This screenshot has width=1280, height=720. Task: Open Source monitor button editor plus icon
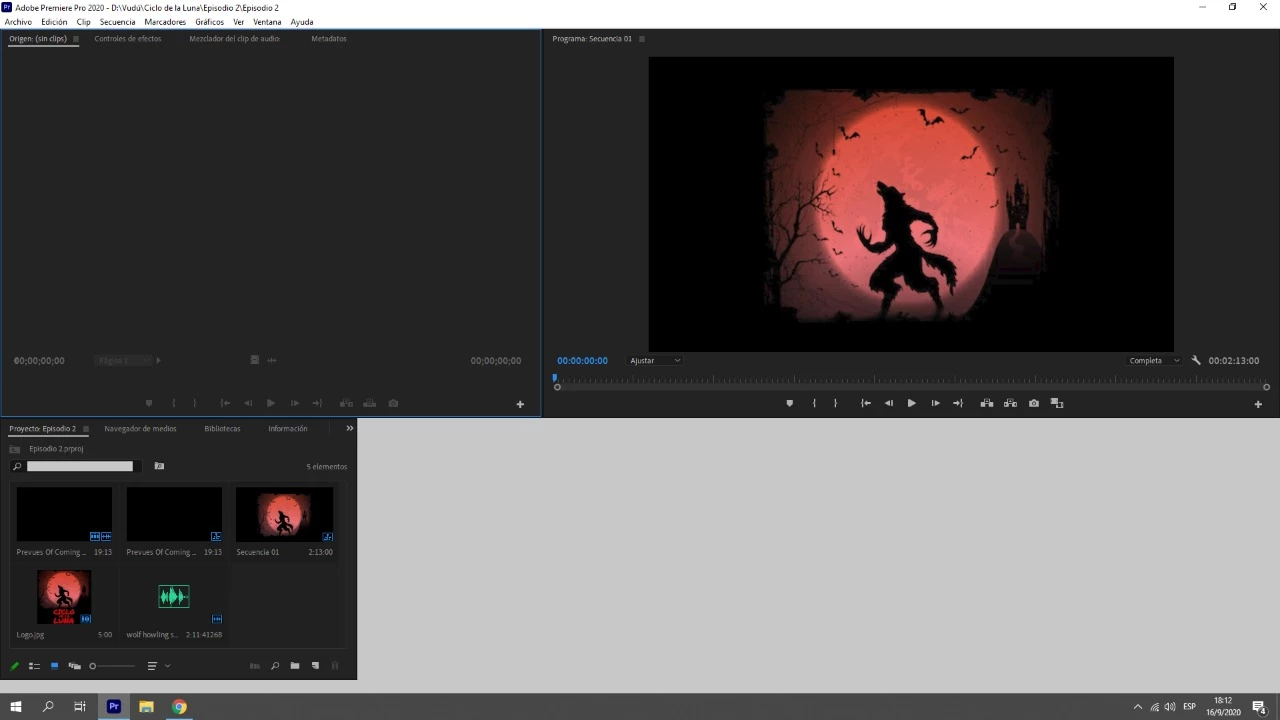pyautogui.click(x=520, y=404)
